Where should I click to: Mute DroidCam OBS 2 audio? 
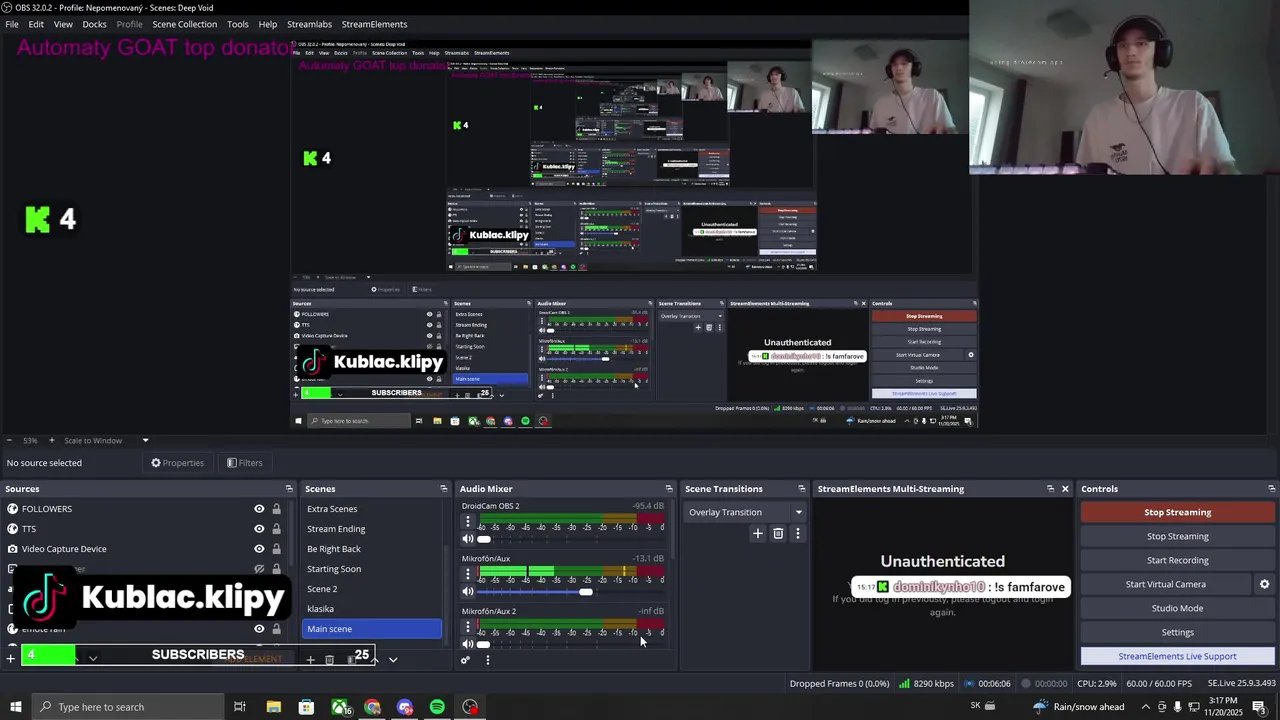click(467, 538)
